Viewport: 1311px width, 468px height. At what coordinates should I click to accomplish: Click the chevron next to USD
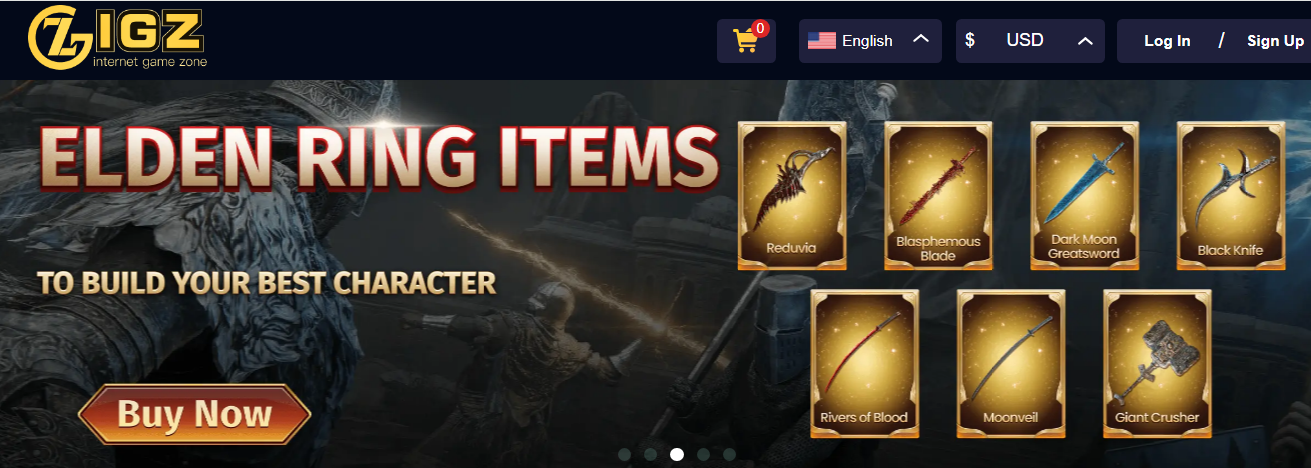click(1085, 41)
